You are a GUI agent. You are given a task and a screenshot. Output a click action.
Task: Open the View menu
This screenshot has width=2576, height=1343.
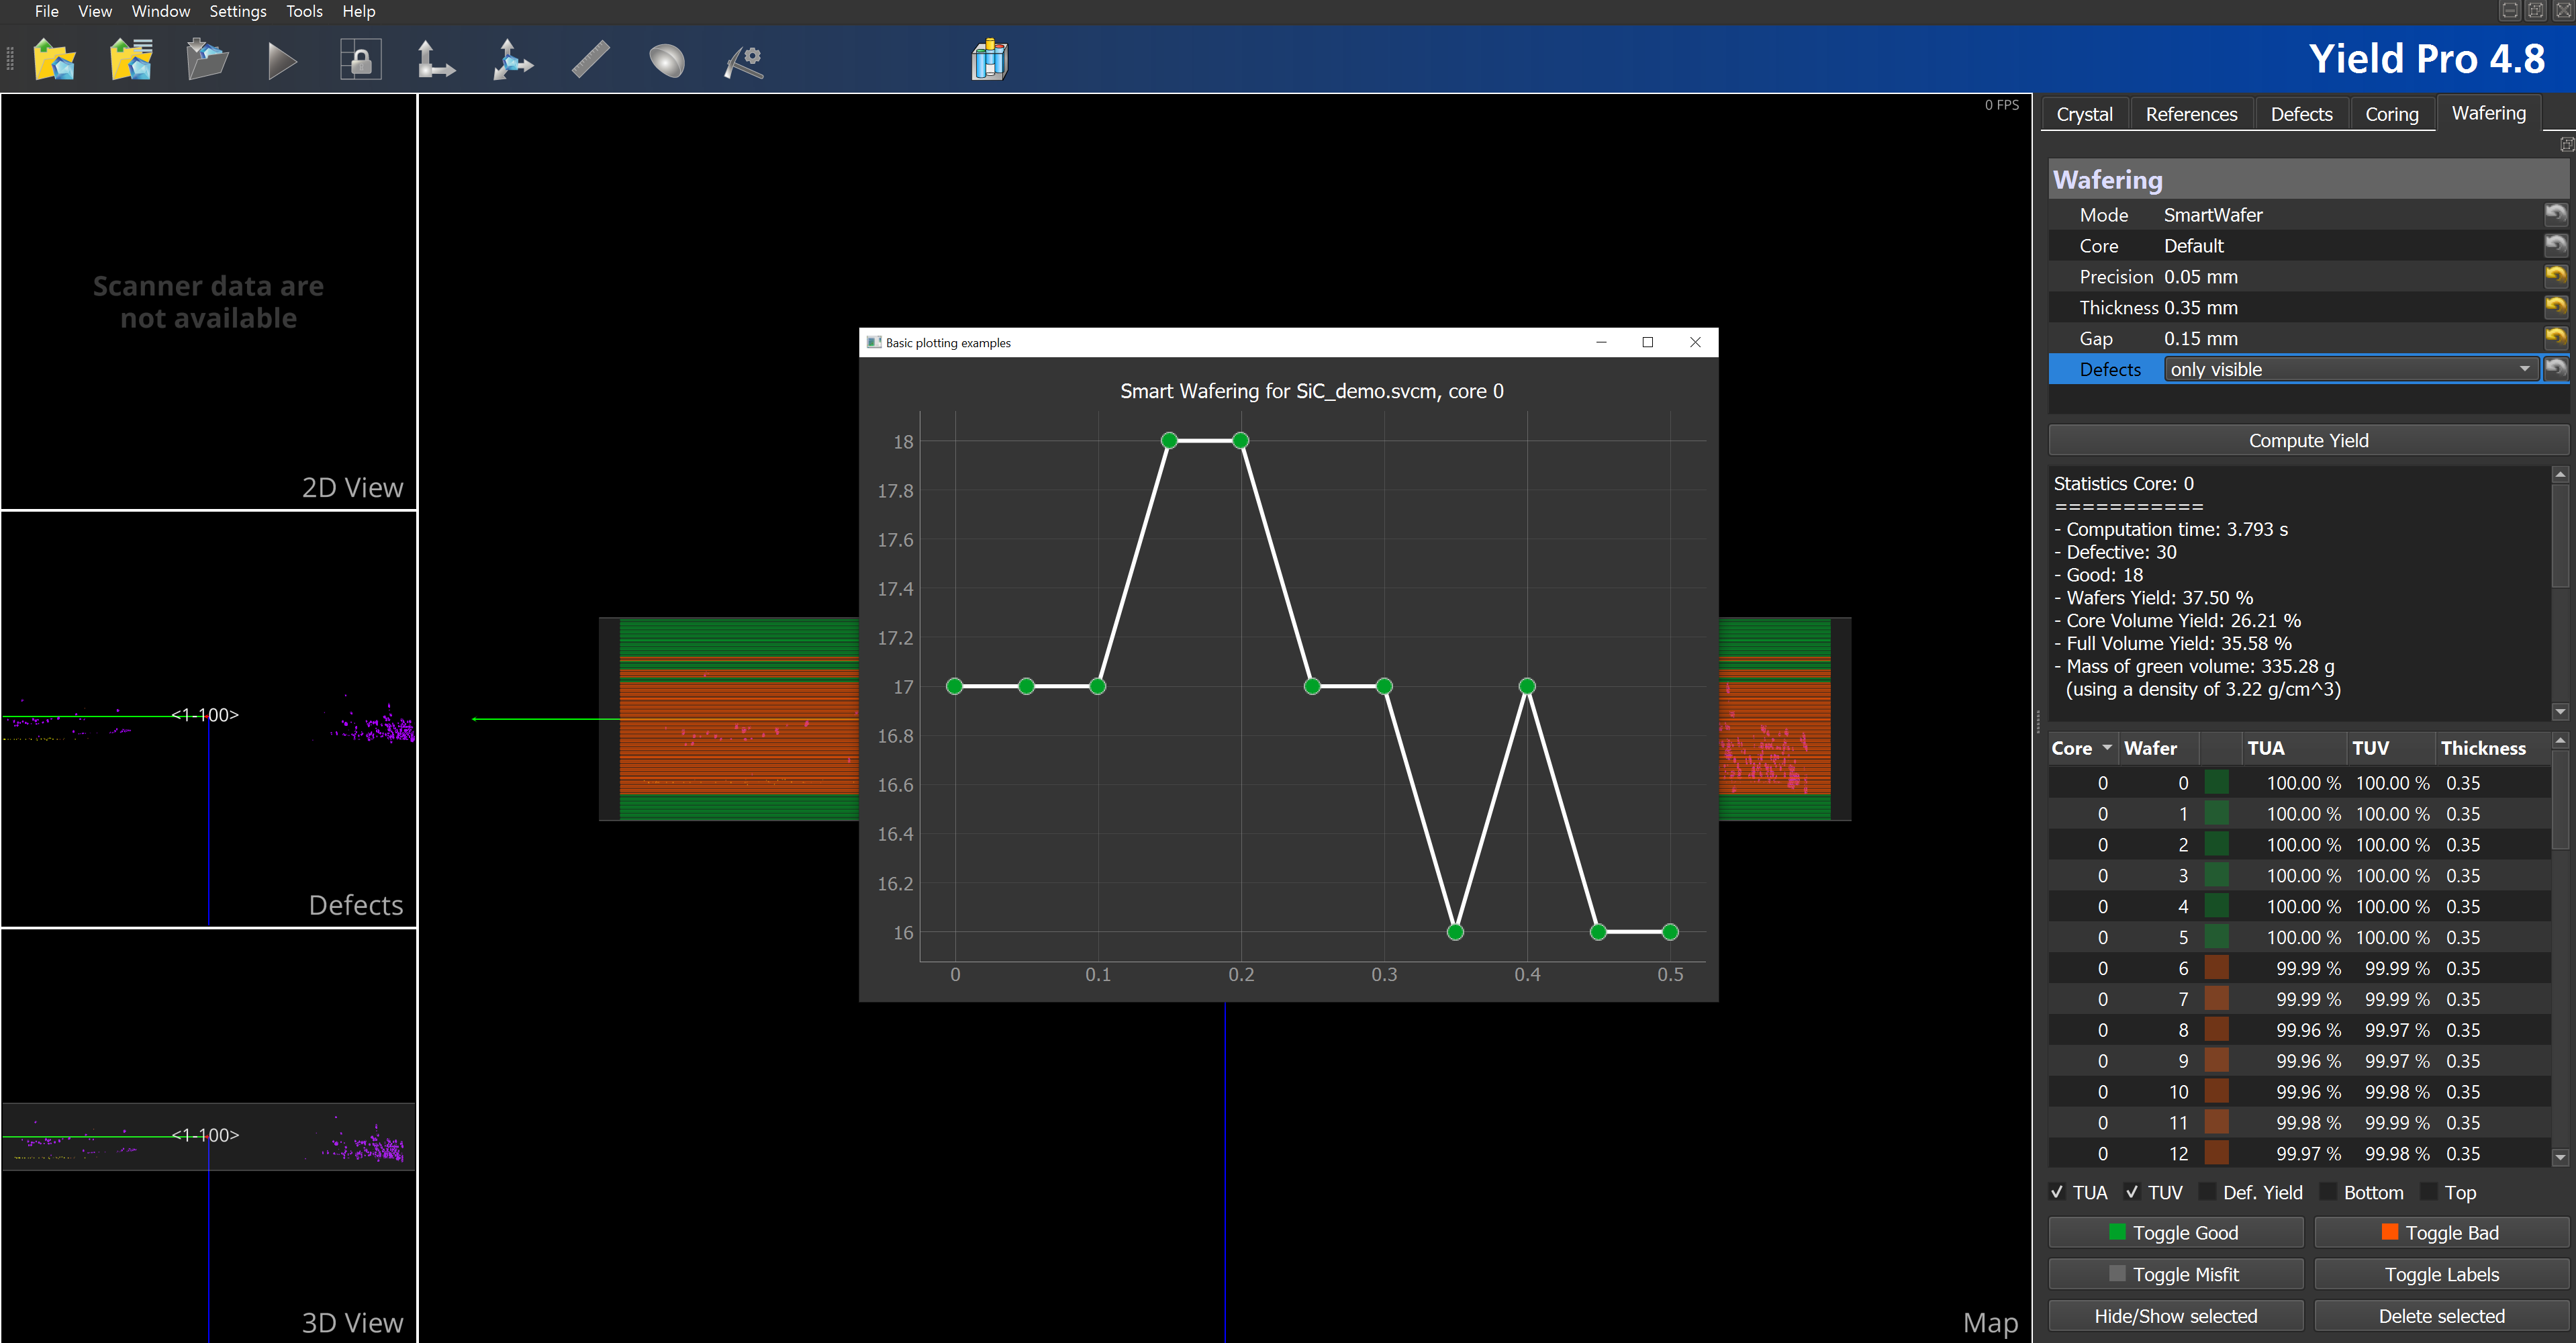point(95,11)
